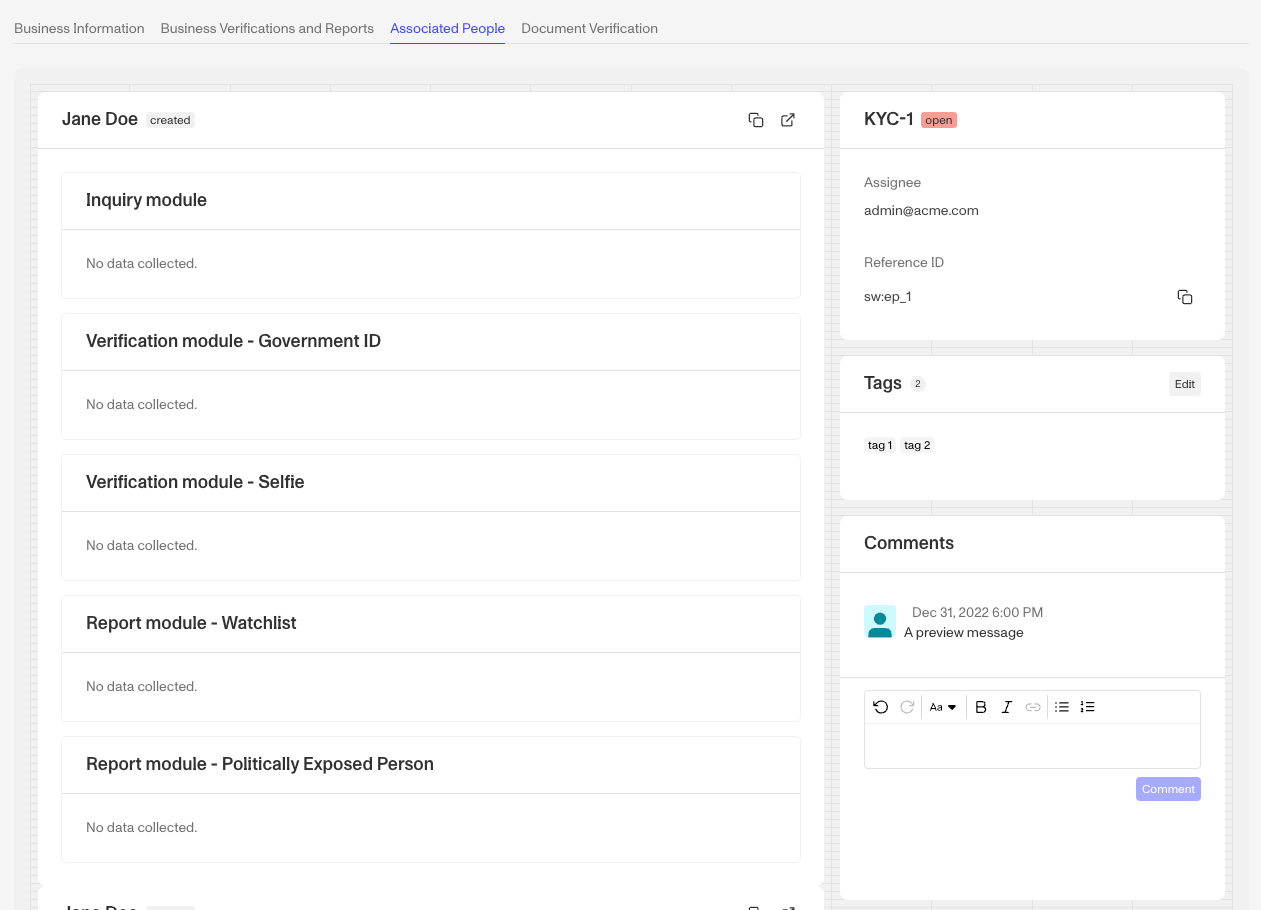Submit with the Comment button
This screenshot has height=910, width=1261.
[1168, 789]
